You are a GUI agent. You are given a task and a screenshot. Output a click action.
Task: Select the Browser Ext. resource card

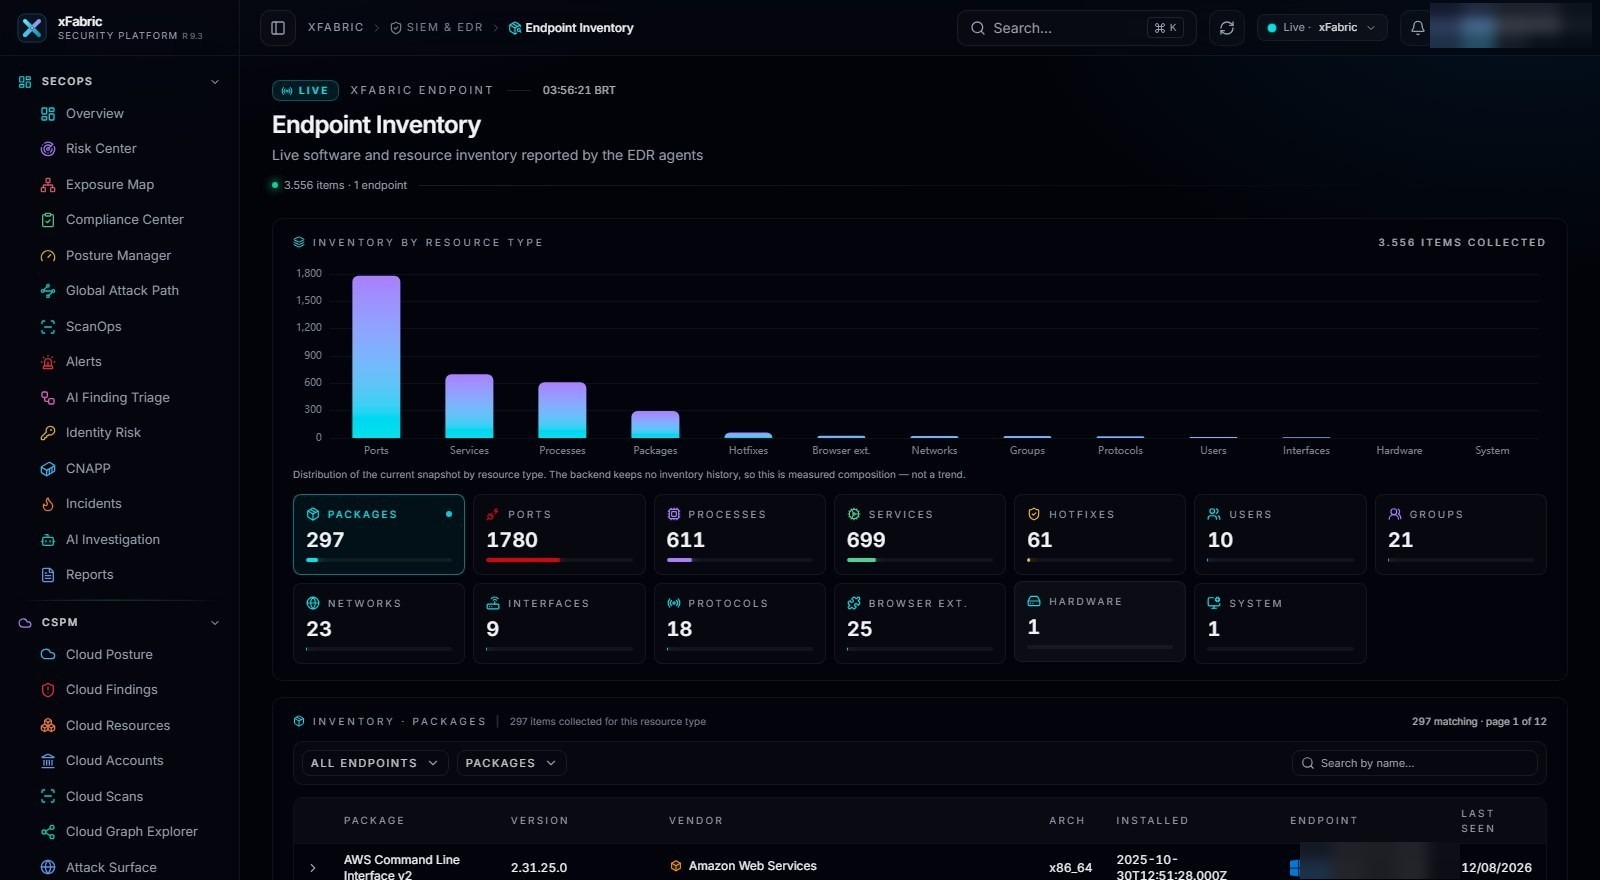920,623
